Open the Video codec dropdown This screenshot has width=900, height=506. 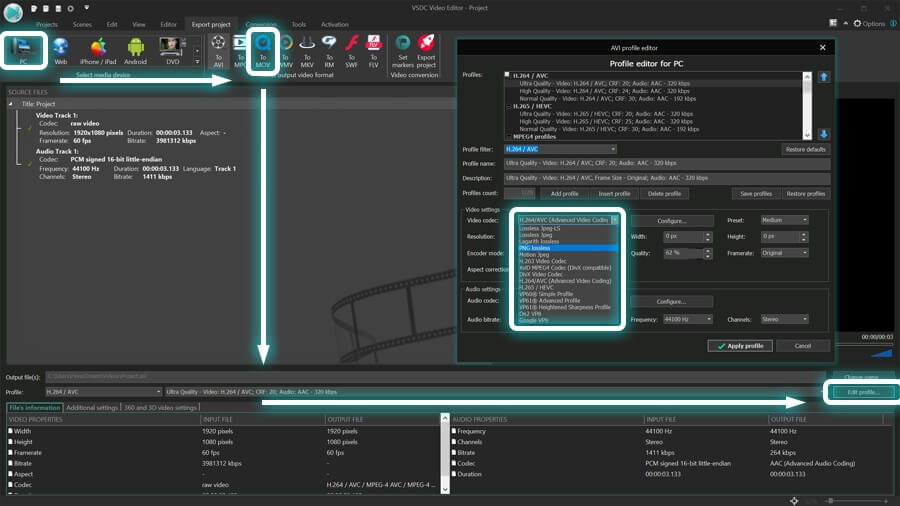[x=615, y=220]
